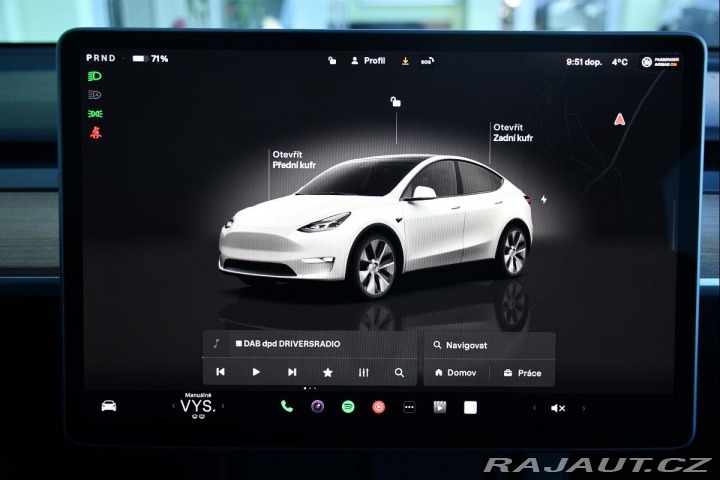The height and width of the screenshot is (480, 720).
Task: Launch the dashcam camera app
Action: click(x=318, y=407)
